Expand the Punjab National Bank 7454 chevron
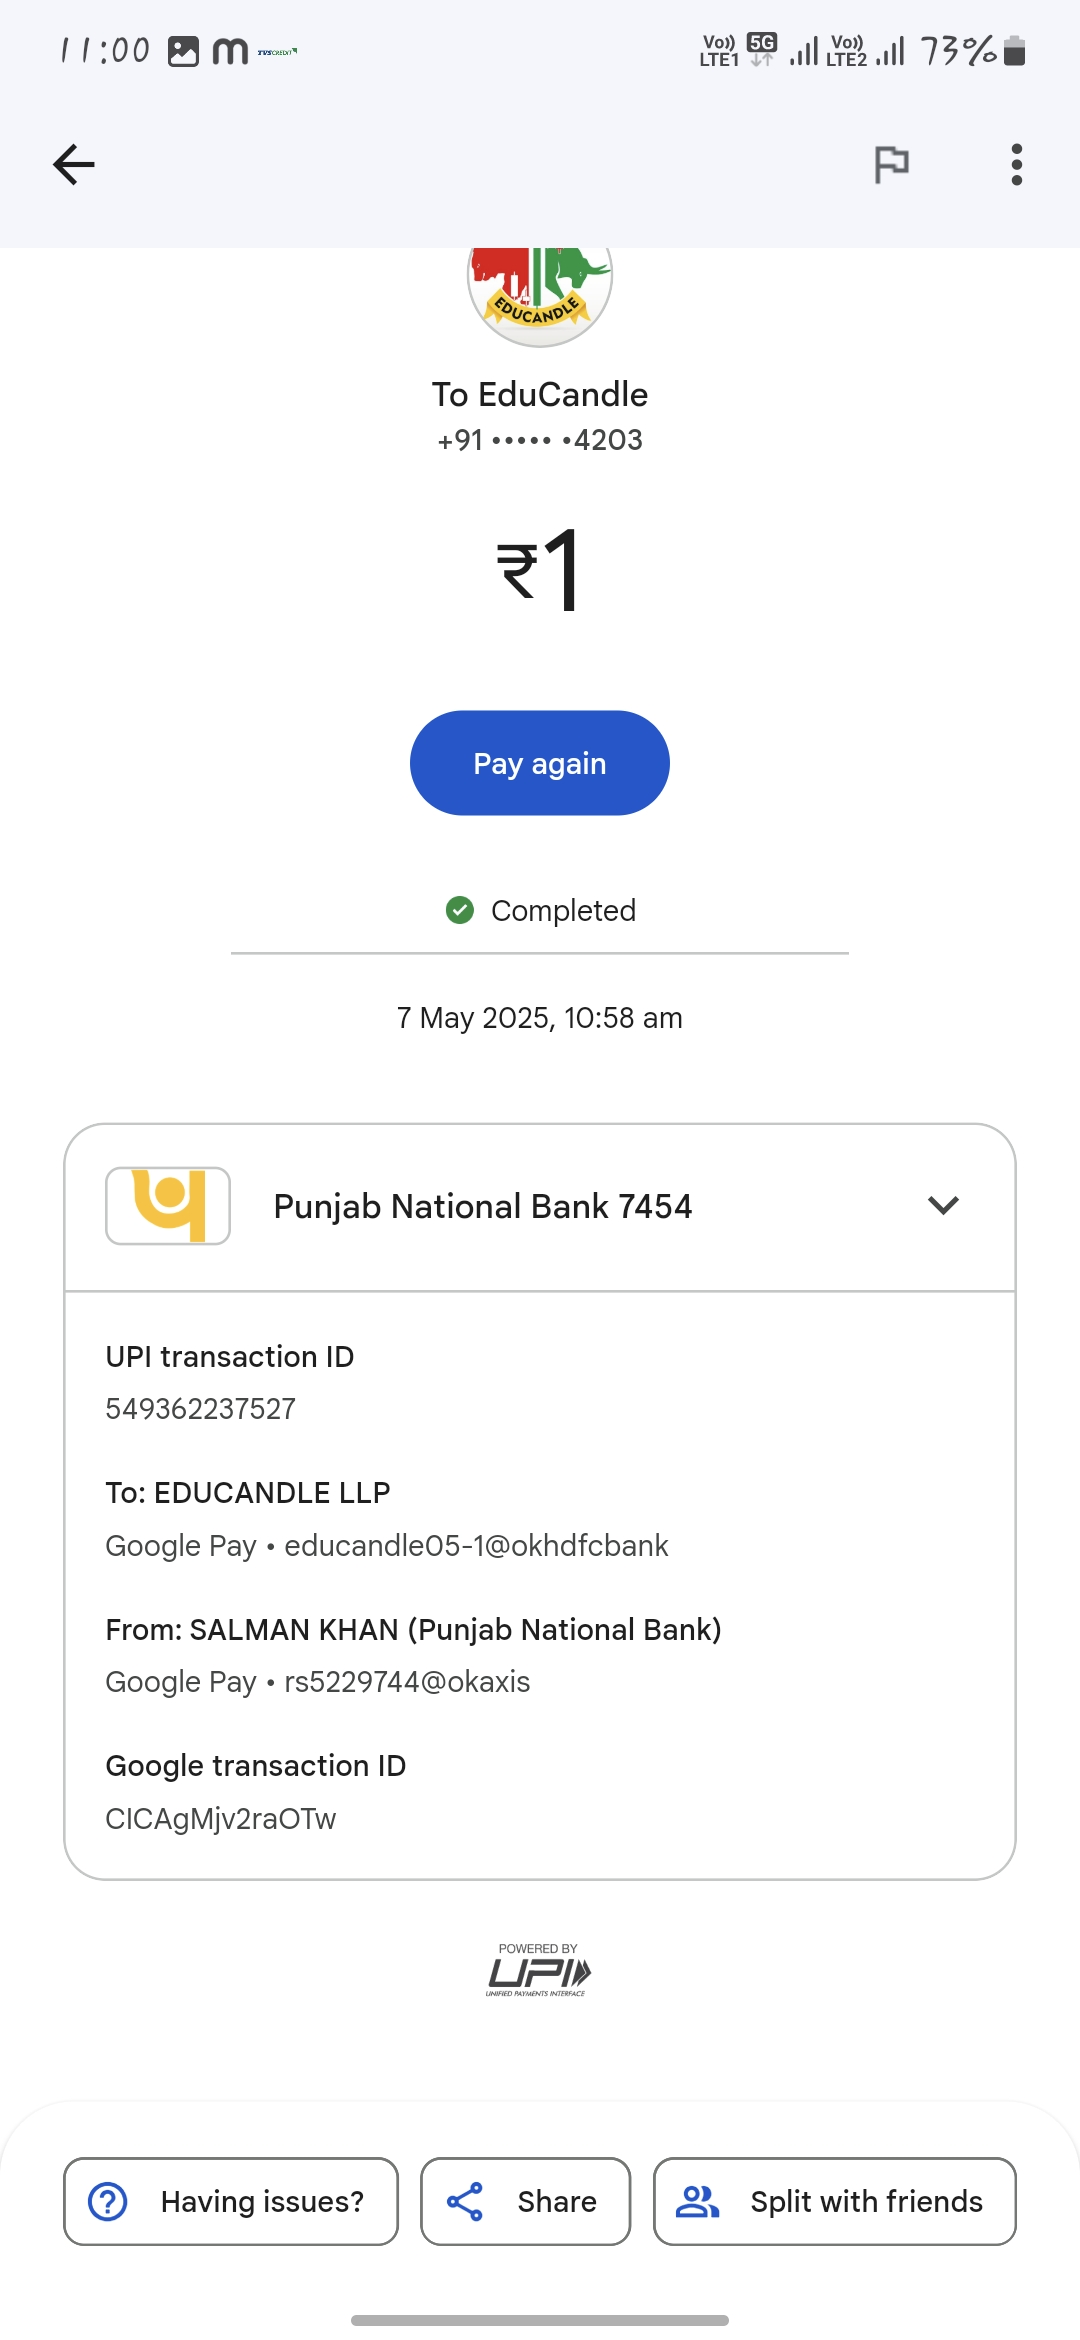The image size is (1080, 2340). [x=943, y=1206]
